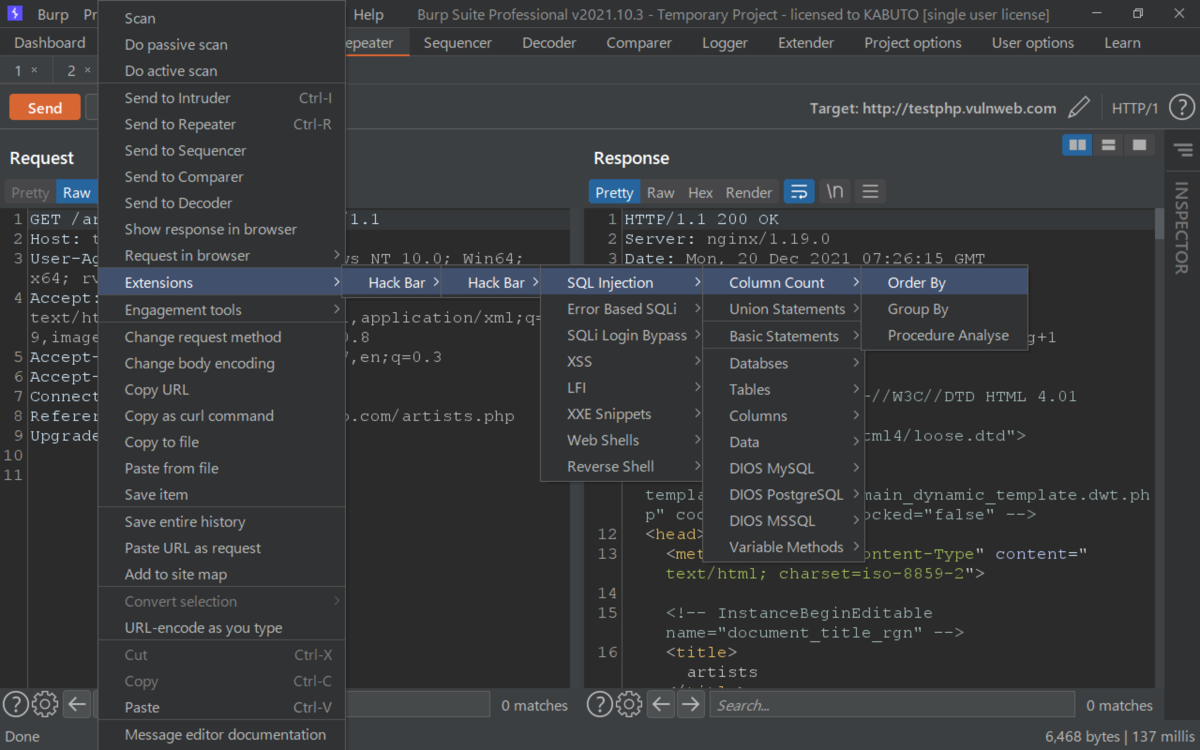Viewport: 1200px width, 750px height.
Task: Open settings gear in Response search bar
Action: pyautogui.click(x=629, y=704)
